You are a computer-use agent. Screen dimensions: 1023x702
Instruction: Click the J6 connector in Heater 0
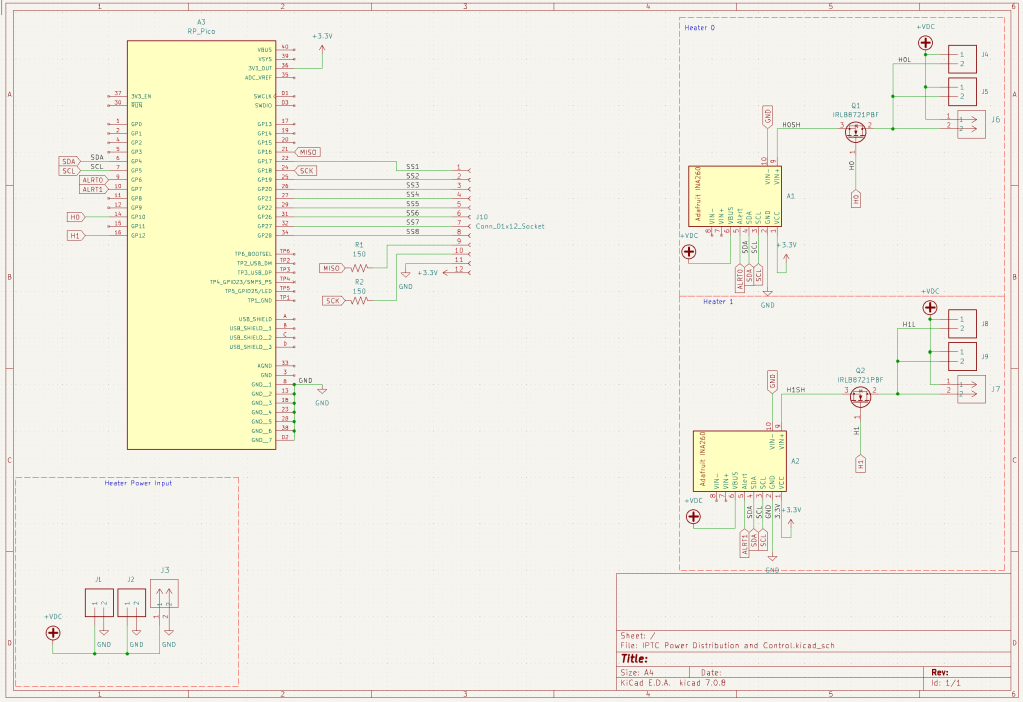point(971,125)
